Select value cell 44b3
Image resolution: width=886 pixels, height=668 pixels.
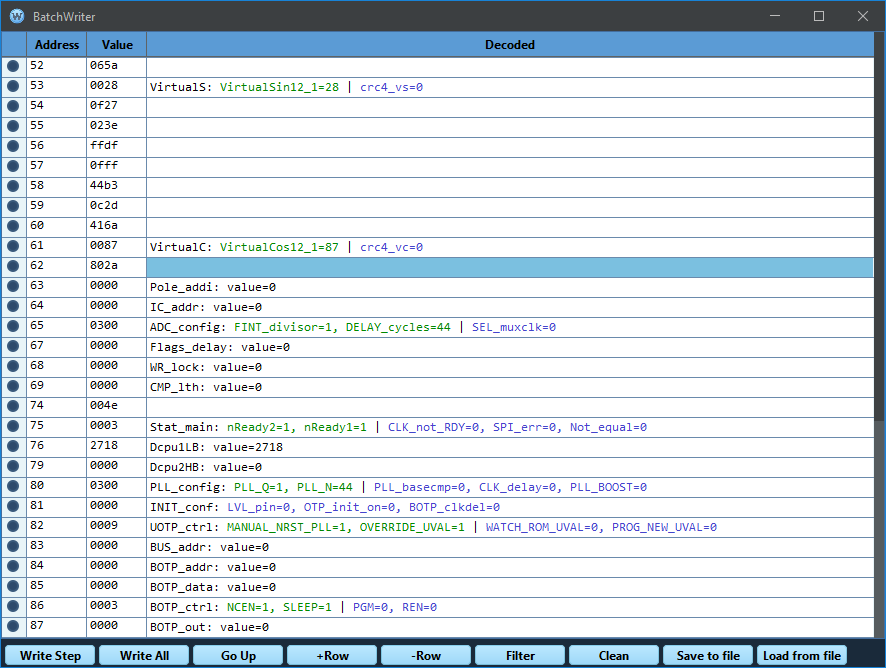point(116,185)
